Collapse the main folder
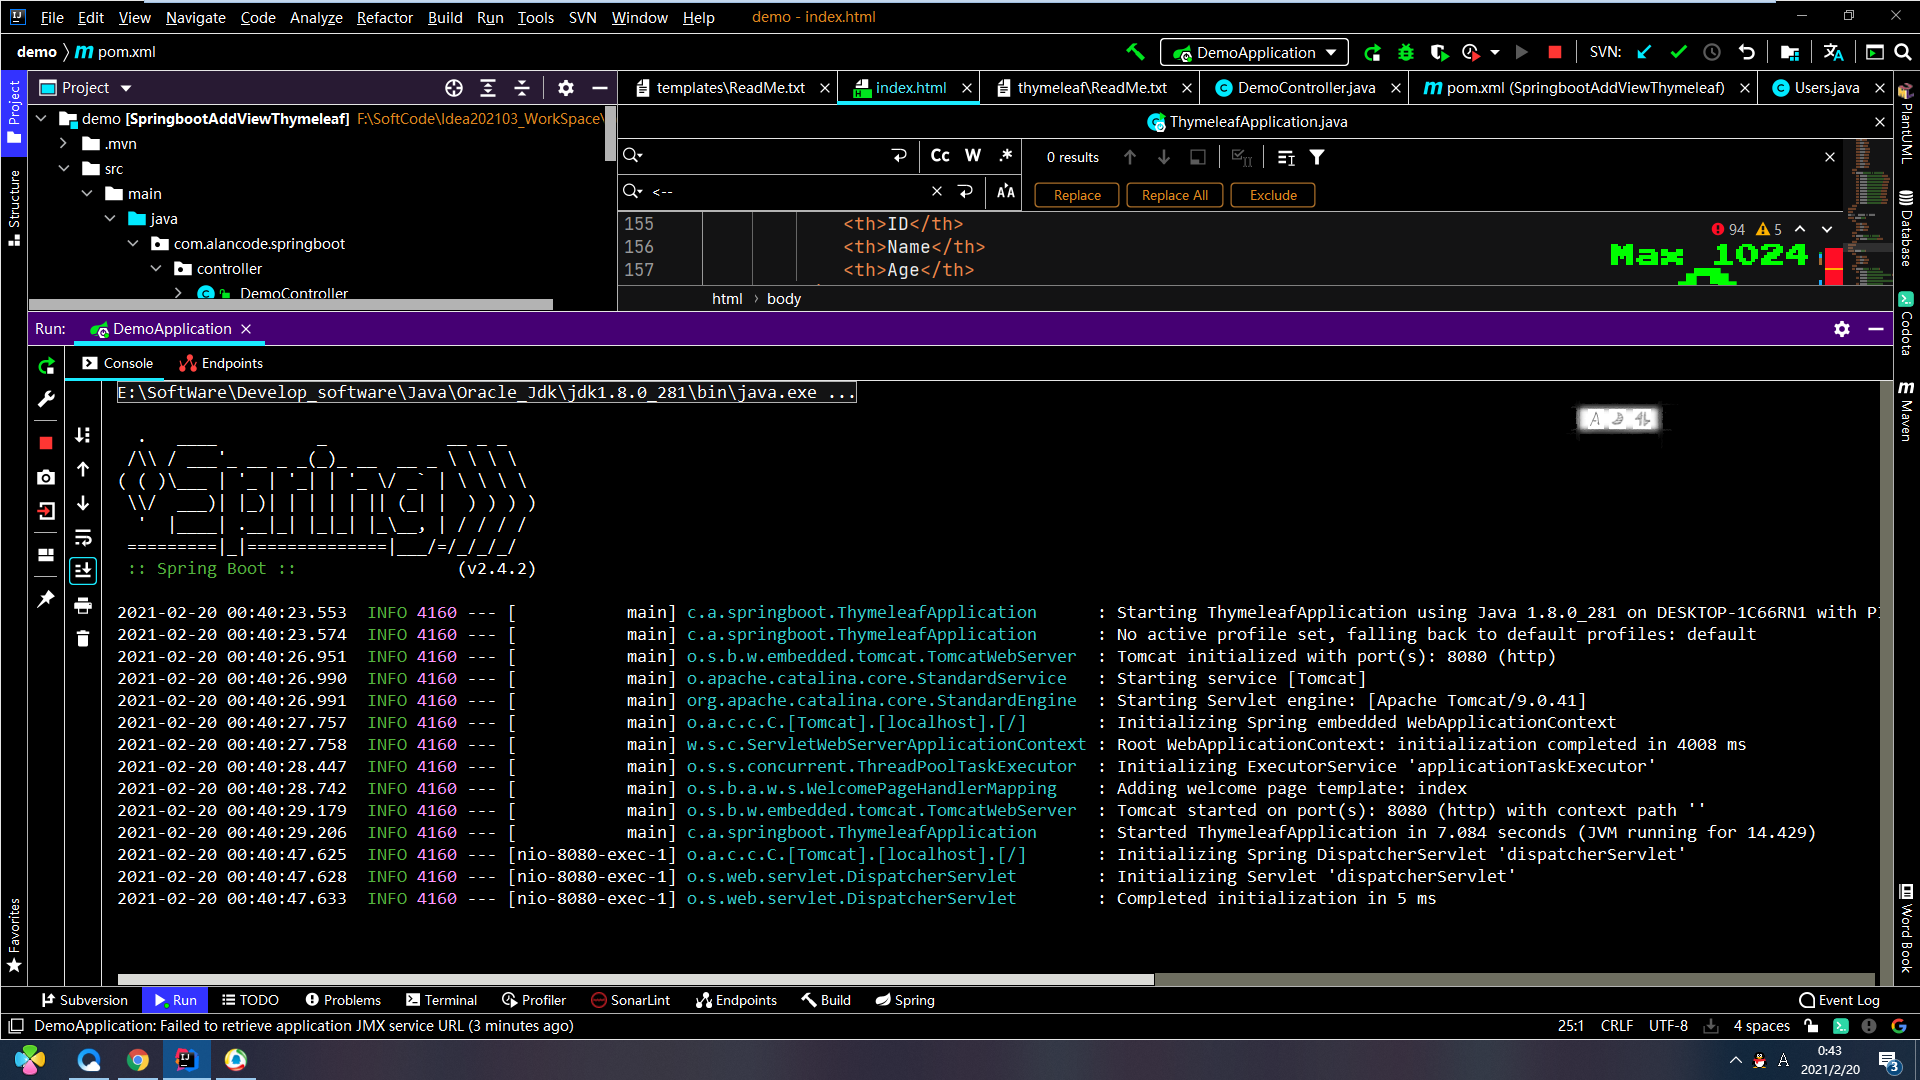This screenshot has width=1920, height=1080. coord(87,193)
